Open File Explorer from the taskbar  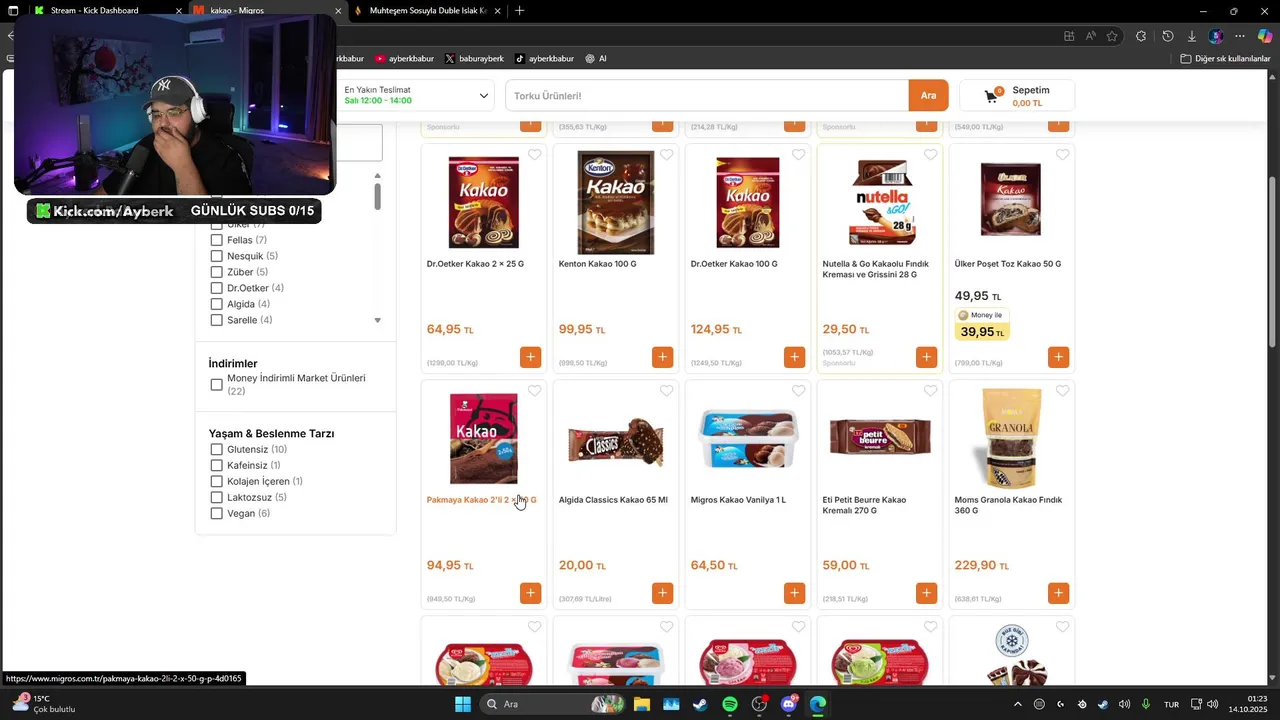click(x=641, y=704)
